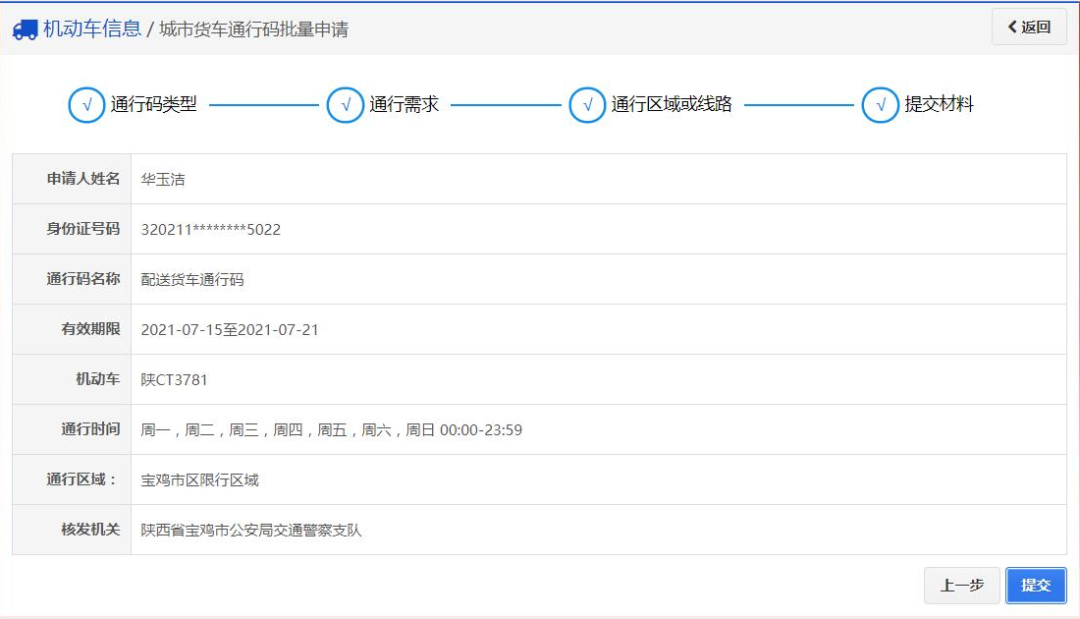This screenshot has height=619, width=1080.
Task: Open the 机动车信息 breadcrumb link
Action: tap(92, 29)
